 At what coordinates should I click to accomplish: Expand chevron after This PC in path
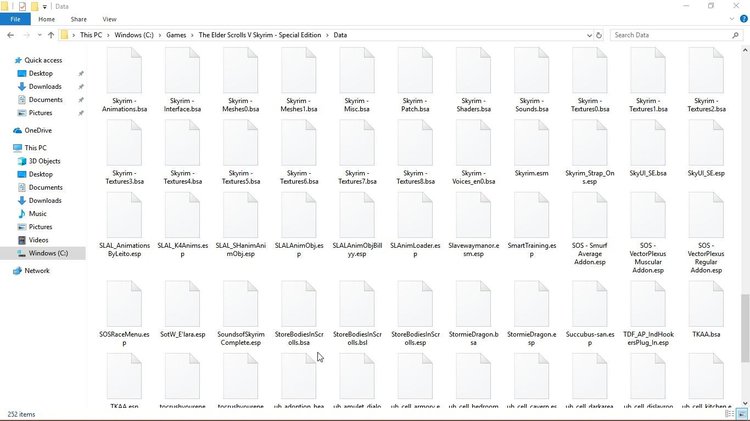[108, 35]
